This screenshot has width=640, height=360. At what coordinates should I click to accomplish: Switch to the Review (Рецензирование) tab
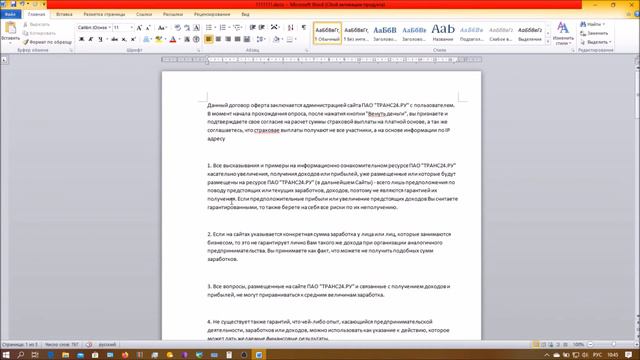pos(212,14)
